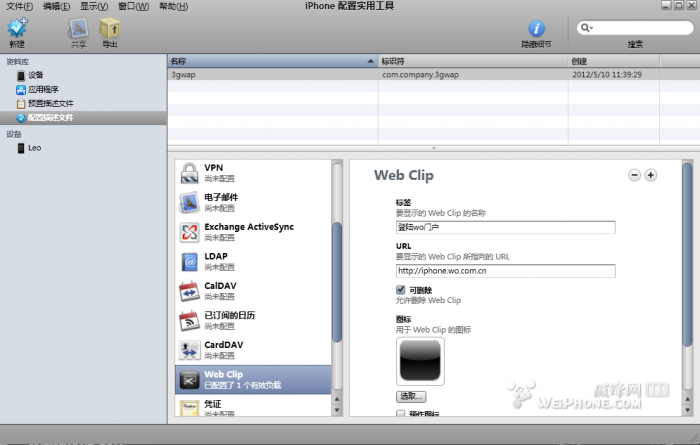Select the Web Clip scissors icon
This screenshot has height=445, width=700.
(189, 380)
